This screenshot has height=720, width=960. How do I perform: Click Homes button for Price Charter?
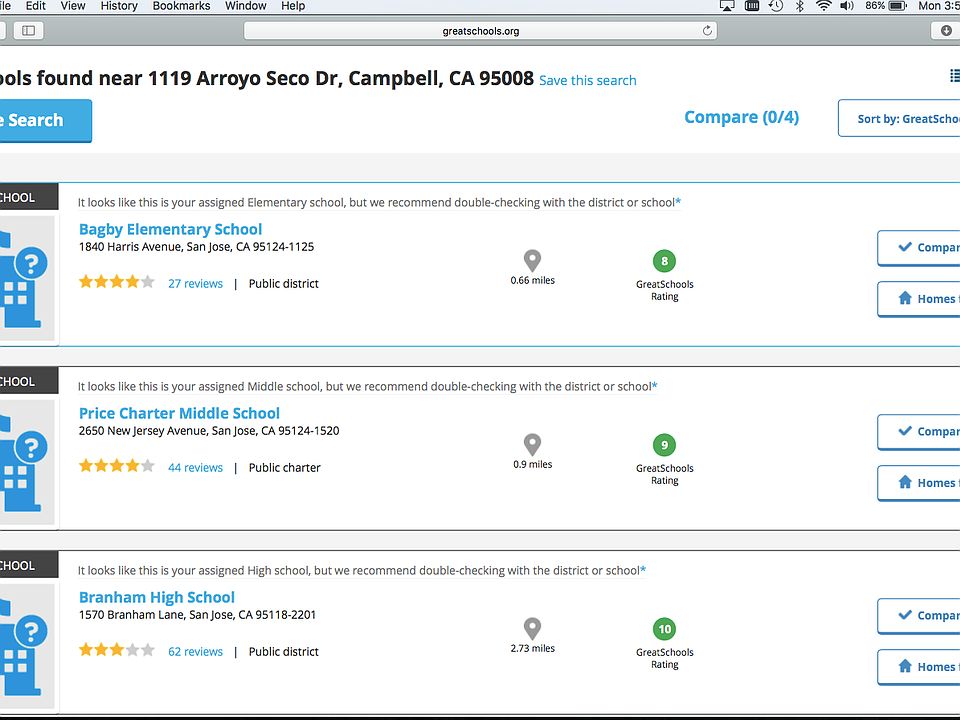point(918,483)
